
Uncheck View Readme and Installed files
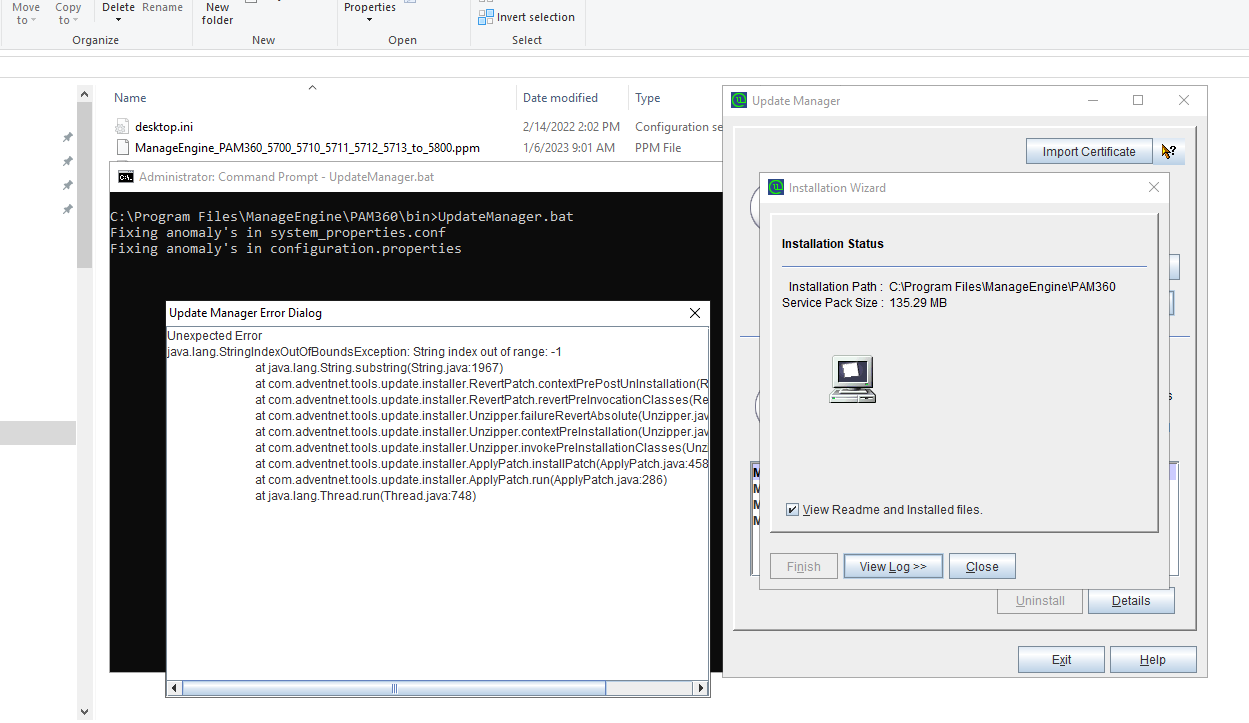click(792, 509)
